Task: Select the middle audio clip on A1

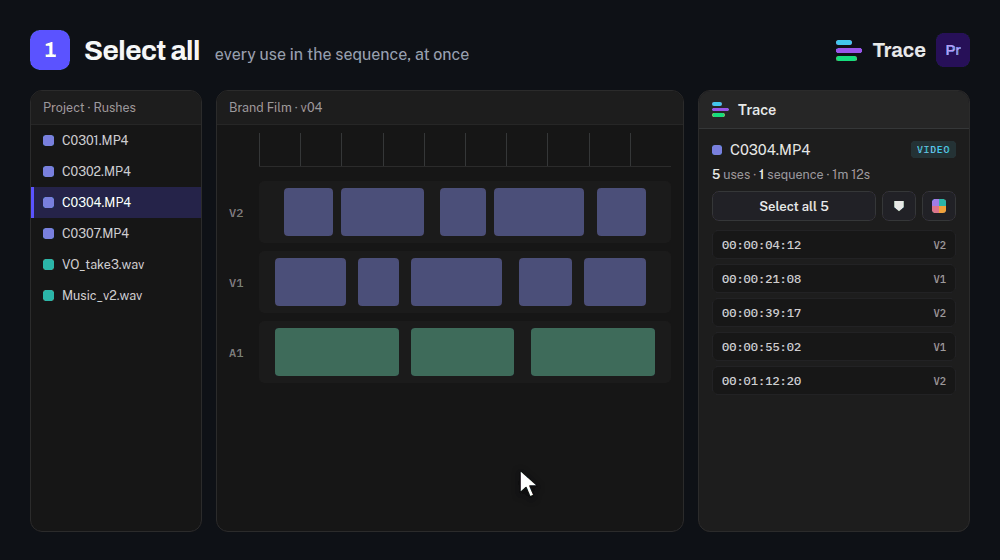Action: (462, 352)
